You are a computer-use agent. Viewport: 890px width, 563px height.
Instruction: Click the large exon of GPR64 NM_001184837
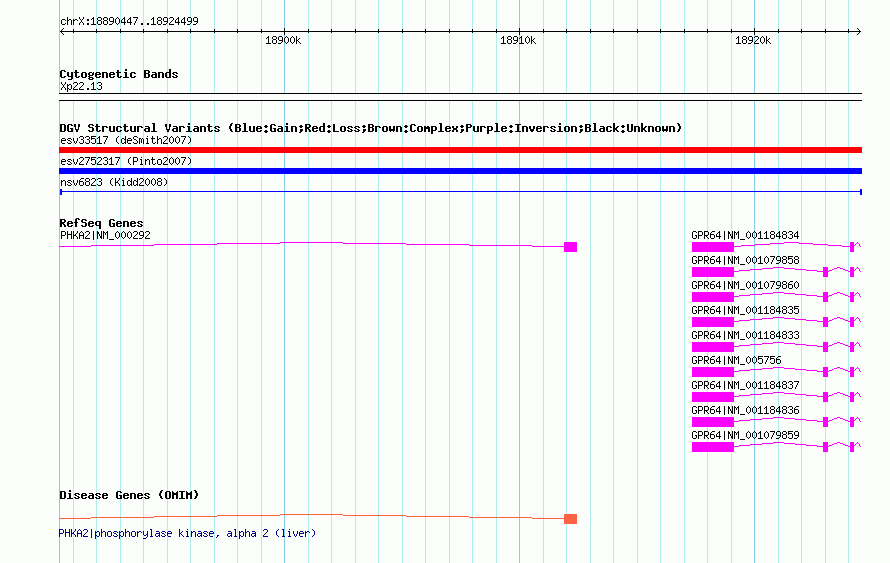(713, 397)
